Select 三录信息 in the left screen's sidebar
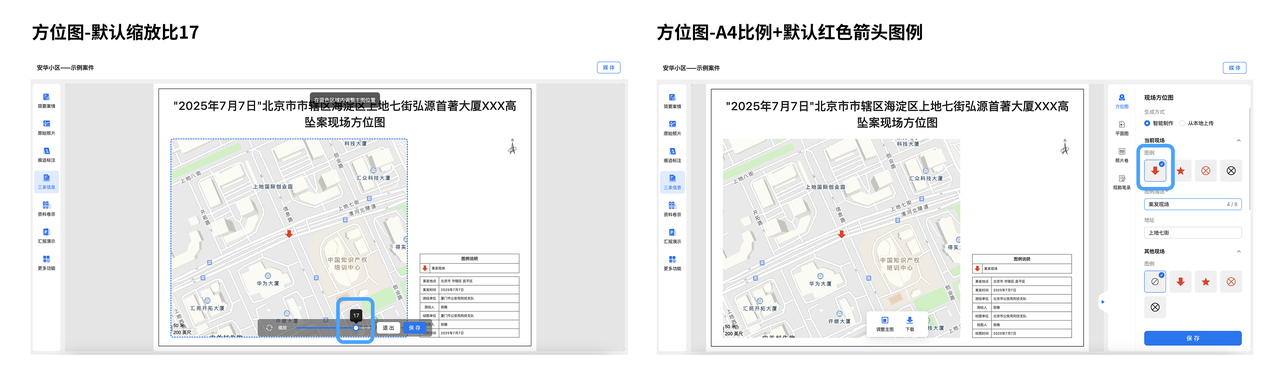The image size is (1280, 376). click(46, 182)
